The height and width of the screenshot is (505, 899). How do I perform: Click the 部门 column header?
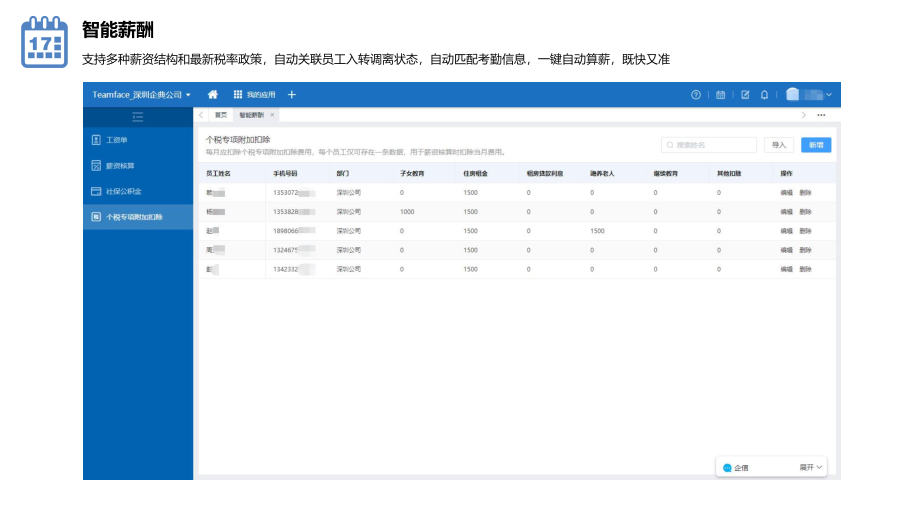coord(343,173)
